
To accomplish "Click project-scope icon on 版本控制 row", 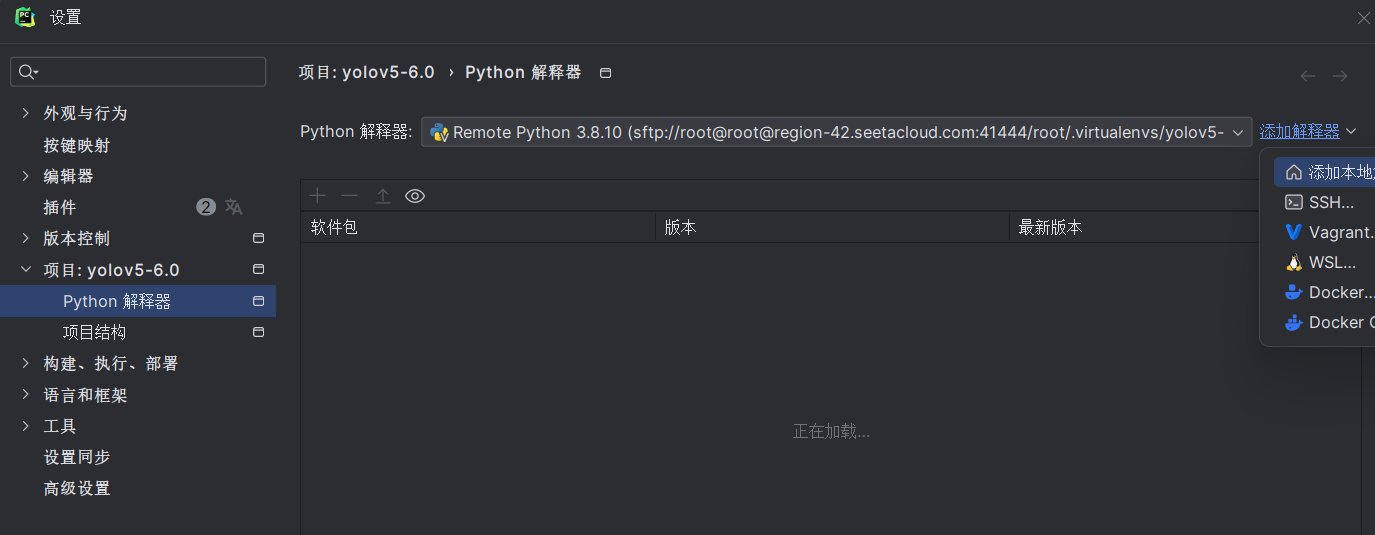I will [258, 238].
